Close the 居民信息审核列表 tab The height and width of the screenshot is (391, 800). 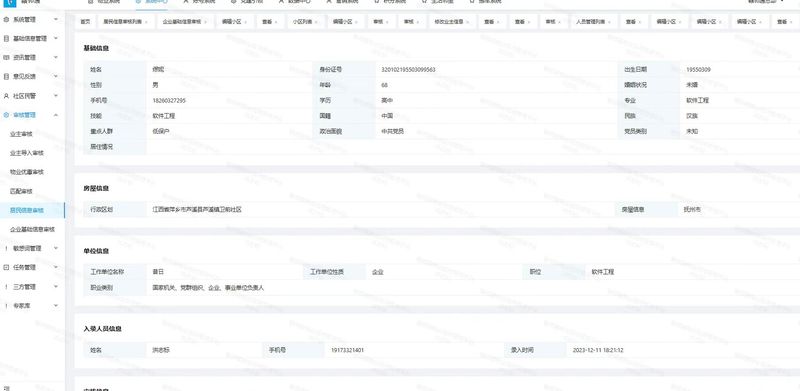pyautogui.click(x=146, y=22)
